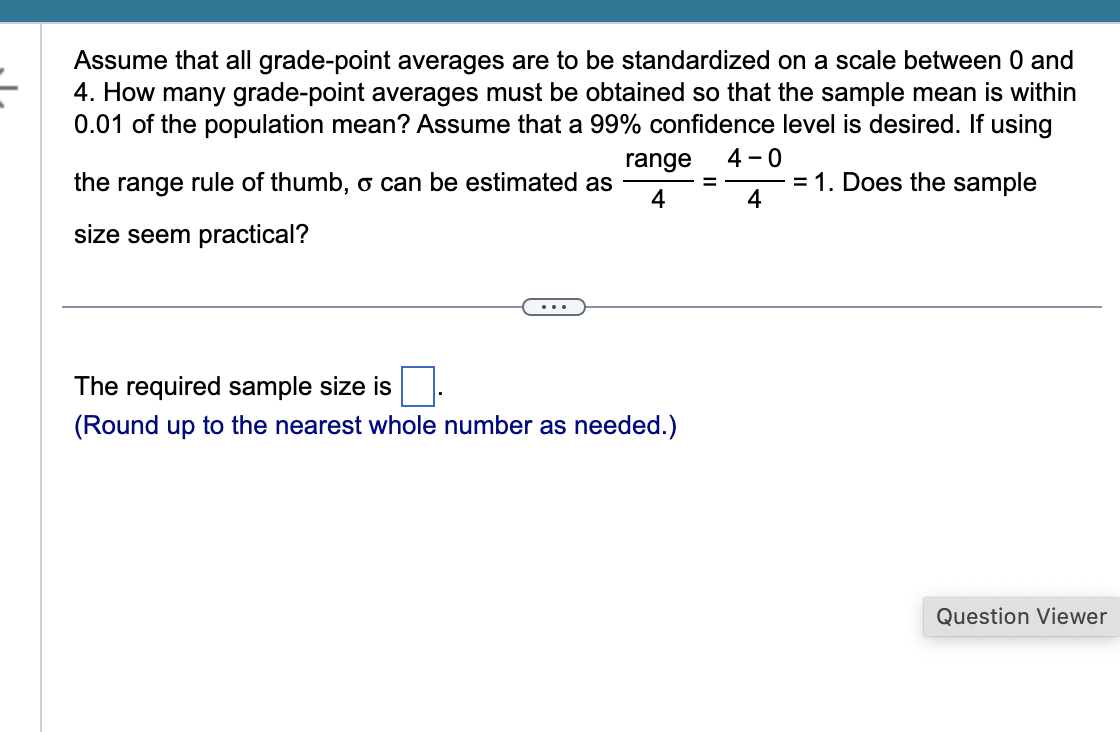1120x732 pixels.
Task: Click the σ symbol in the question text
Action: click(x=364, y=184)
